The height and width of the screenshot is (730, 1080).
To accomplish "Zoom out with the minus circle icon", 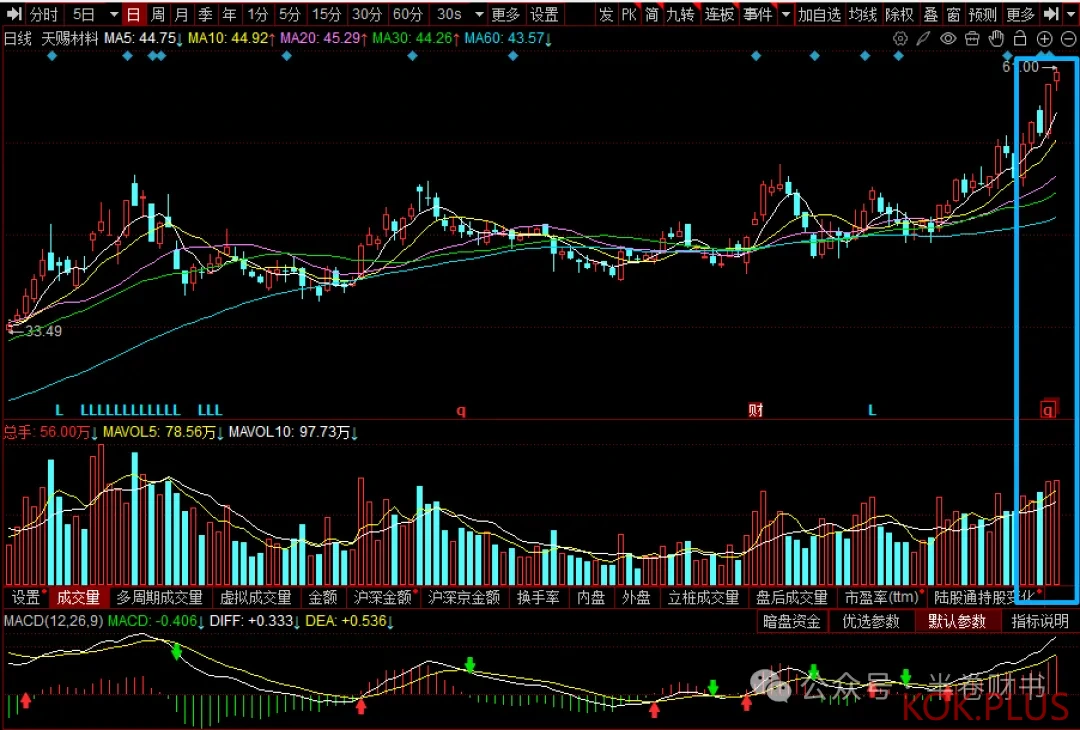I will [1068, 39].
